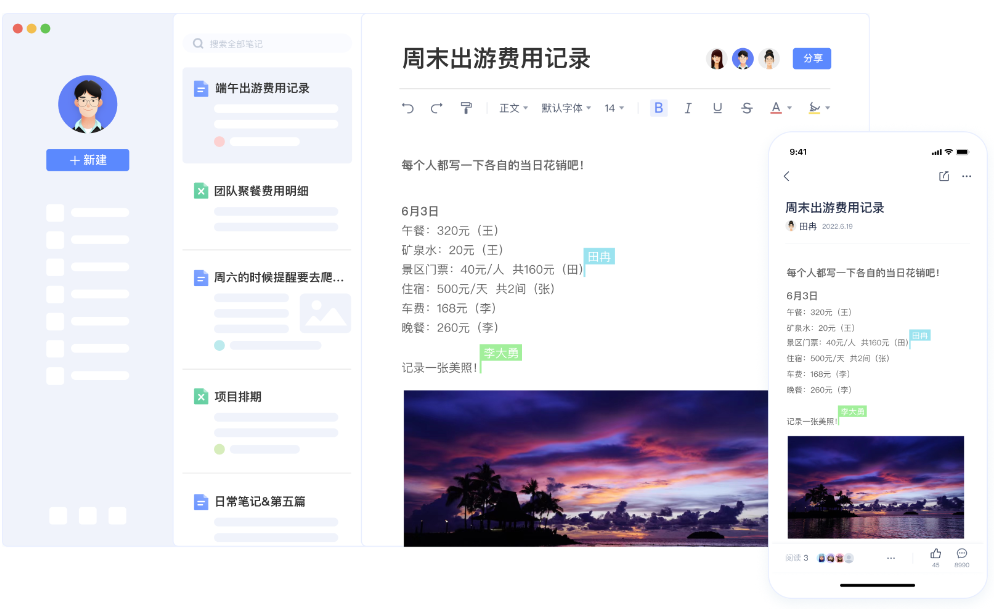The width and height of the screenshot is (994, 609).
Task: Click document icon of 端午出游费用记录
Action: [x=201, y=89]
